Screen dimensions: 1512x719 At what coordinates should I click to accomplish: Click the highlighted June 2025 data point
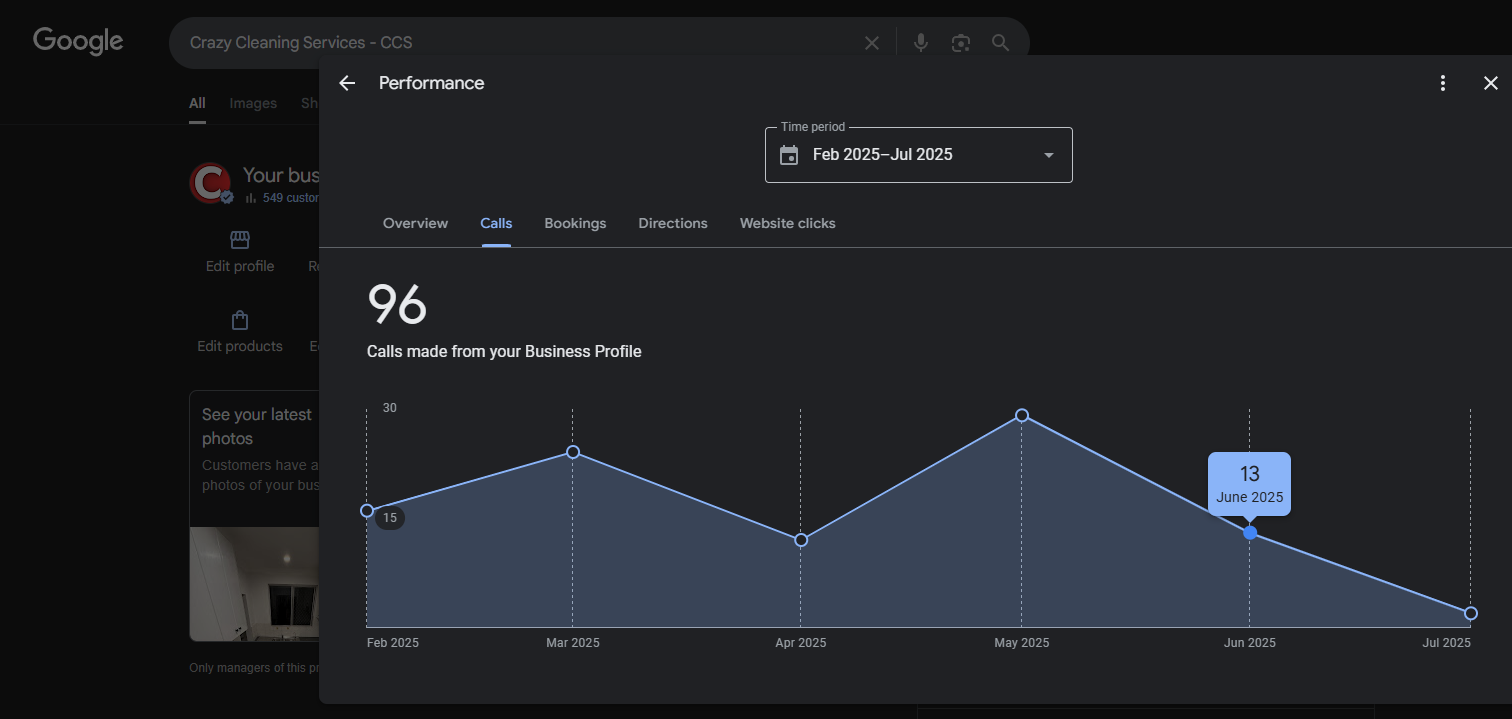click(x=1250, y=533)
